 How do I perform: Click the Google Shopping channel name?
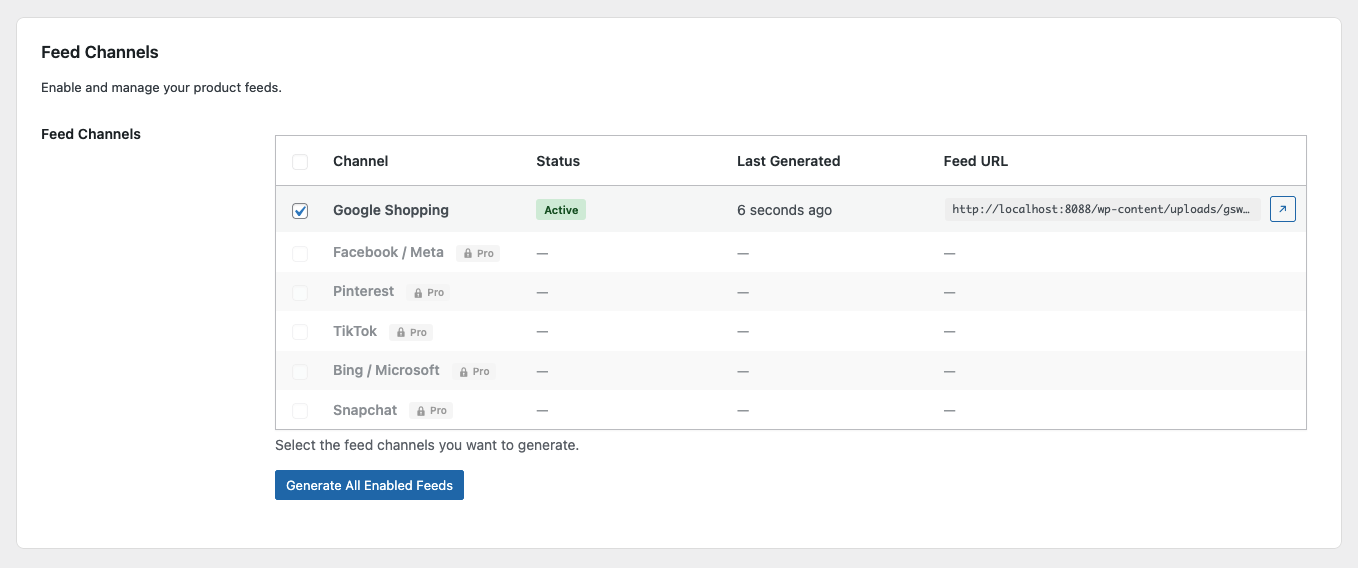point(391,210)
